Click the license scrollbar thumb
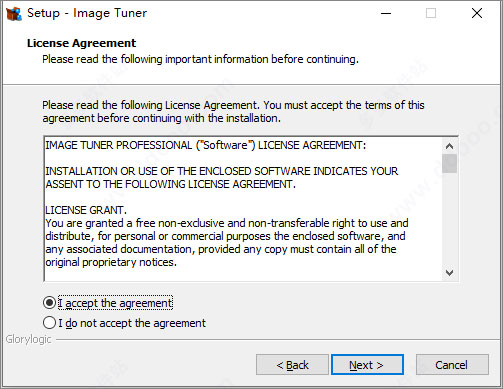The height and width of the screenshot is (389, 503). coord(449,163)
